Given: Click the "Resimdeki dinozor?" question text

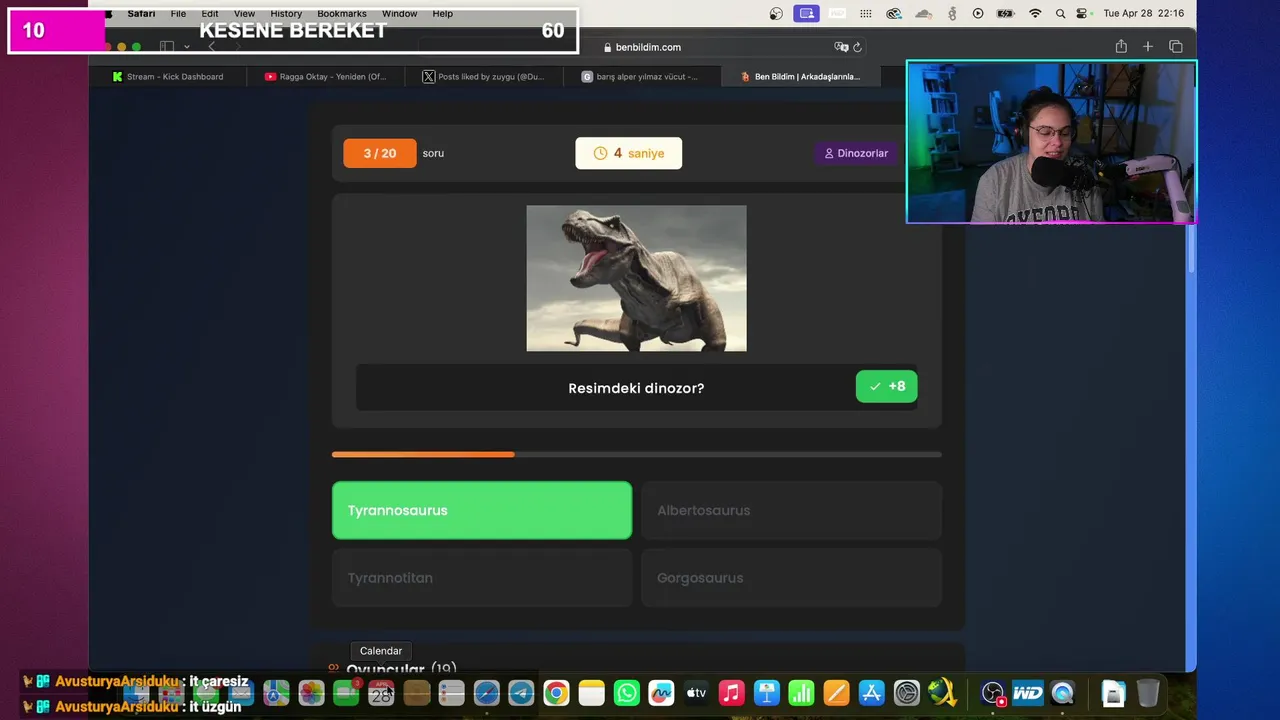Looking at the screenshot, I should tap(636, 388).
